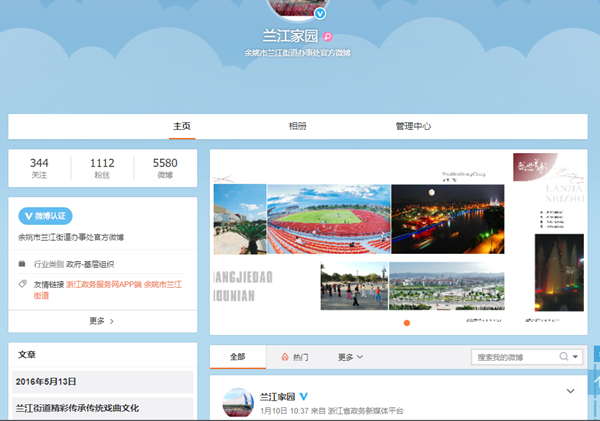This screenshot has height=421, width=600.
Task: Open the night river photo in the banner
Action: pyautogui.click(x=448, y=219)
